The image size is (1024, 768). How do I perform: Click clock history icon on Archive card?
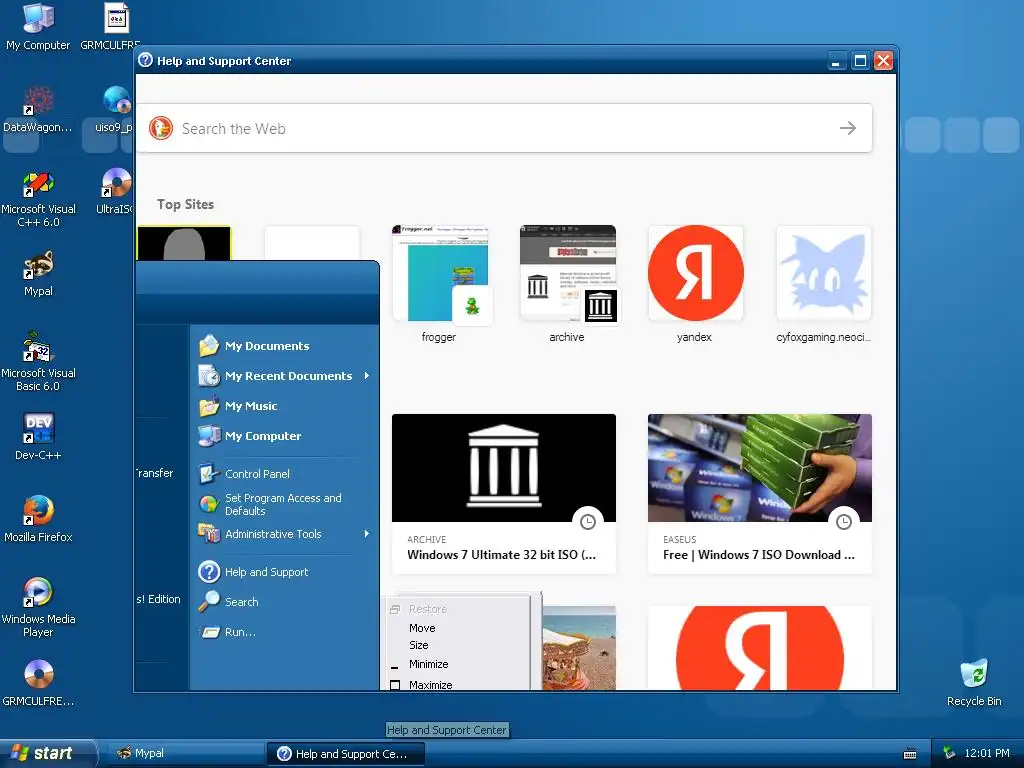[588, 522]
